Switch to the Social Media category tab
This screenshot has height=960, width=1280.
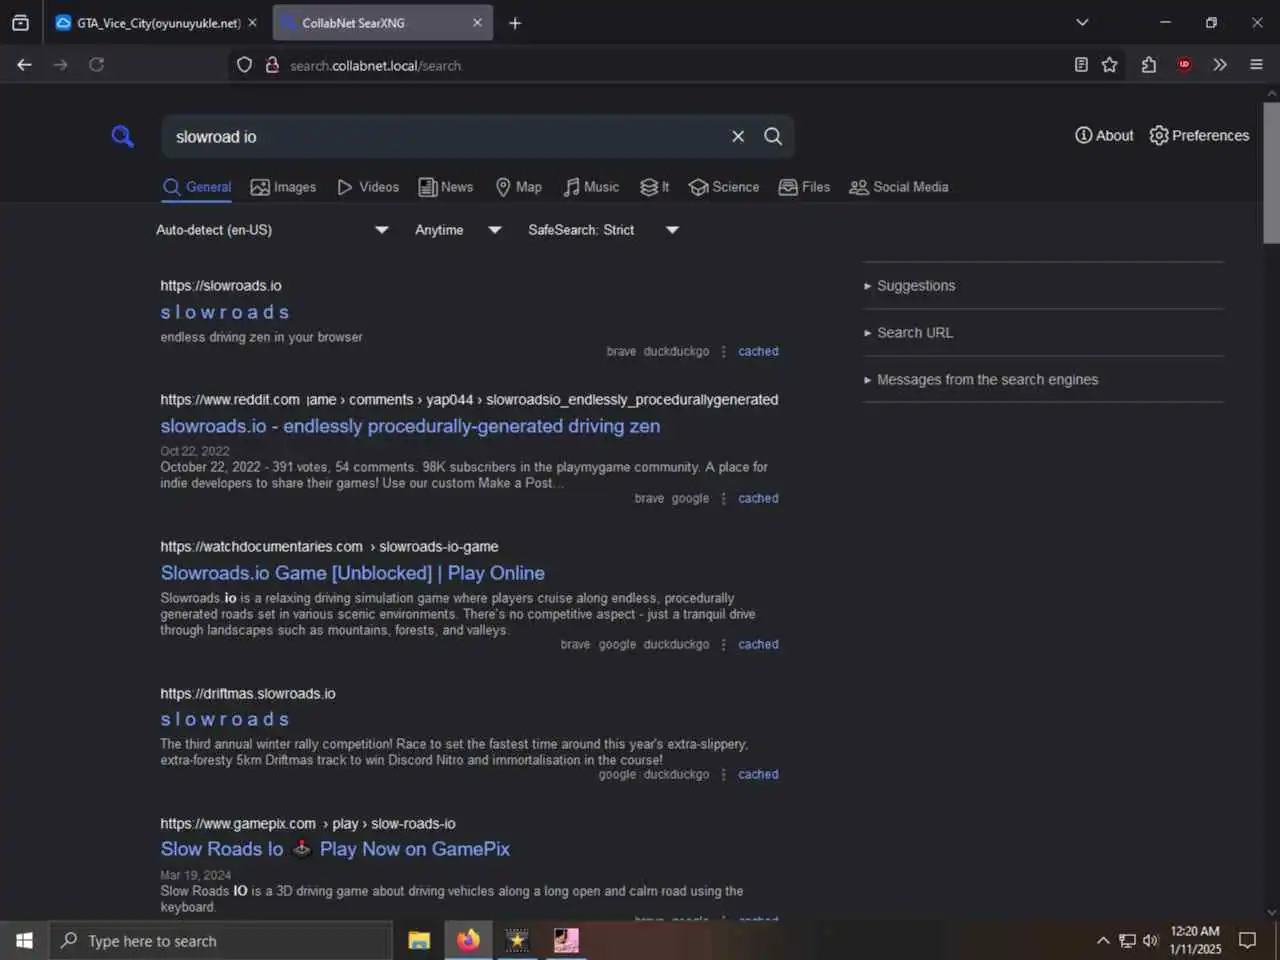point(899,187)
